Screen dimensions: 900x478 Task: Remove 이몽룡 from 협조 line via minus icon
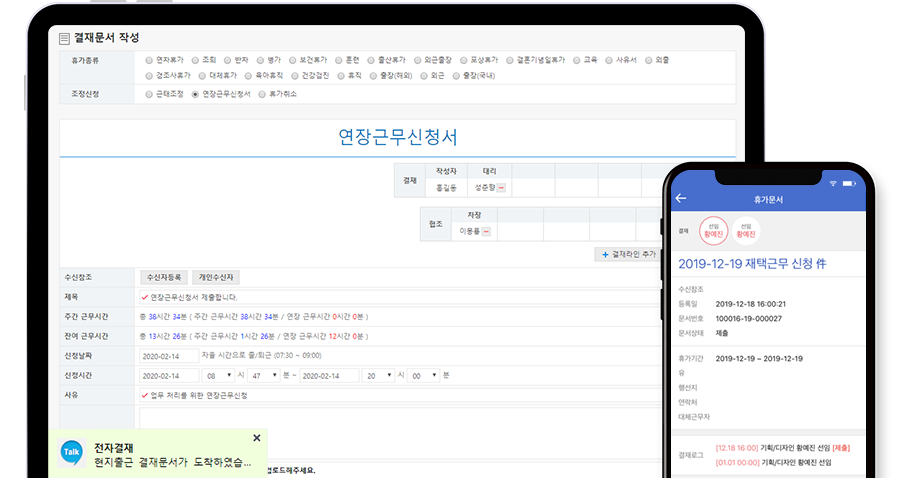tap(486, 231)
